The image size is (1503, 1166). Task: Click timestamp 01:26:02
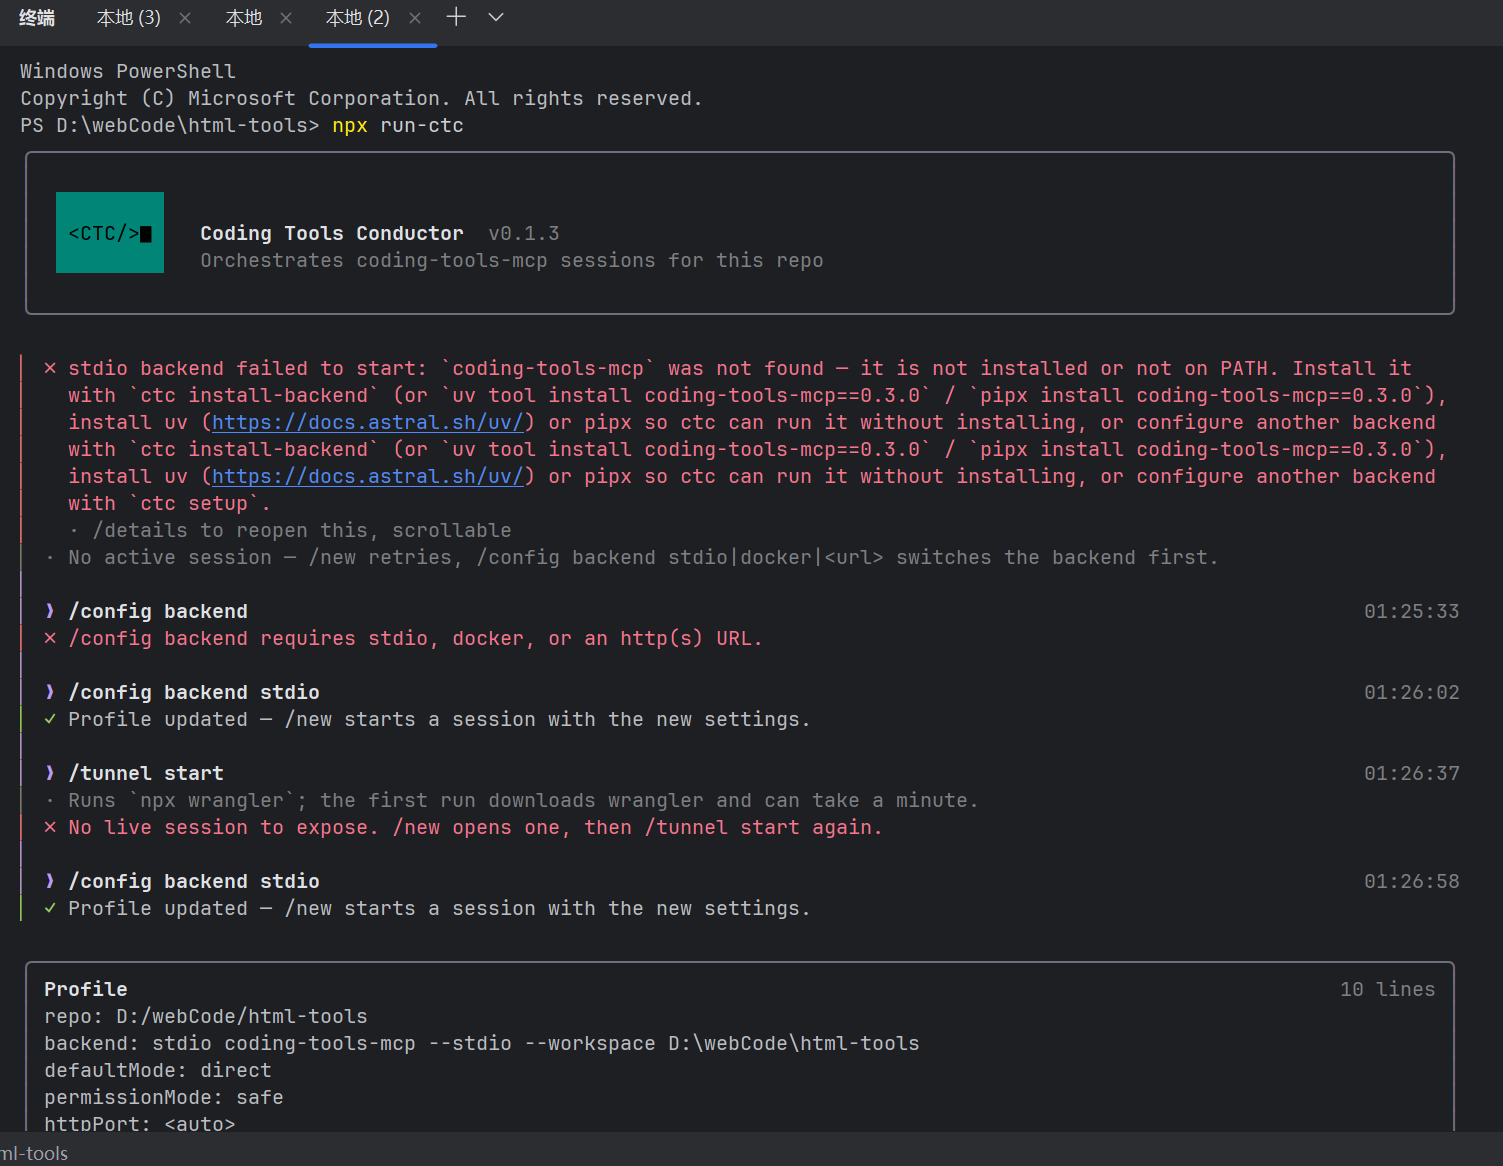pyautogui.click(x=1412, y=692)
